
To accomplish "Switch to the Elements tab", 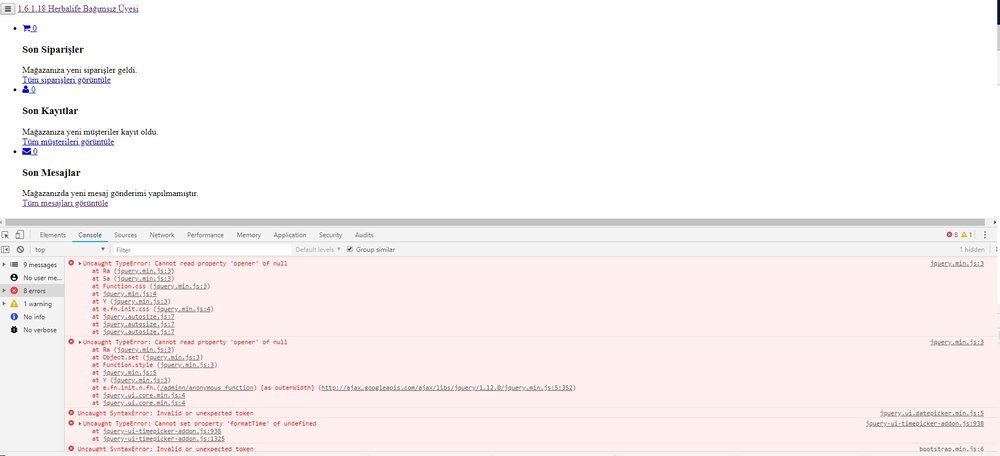I will coord(53,235).
